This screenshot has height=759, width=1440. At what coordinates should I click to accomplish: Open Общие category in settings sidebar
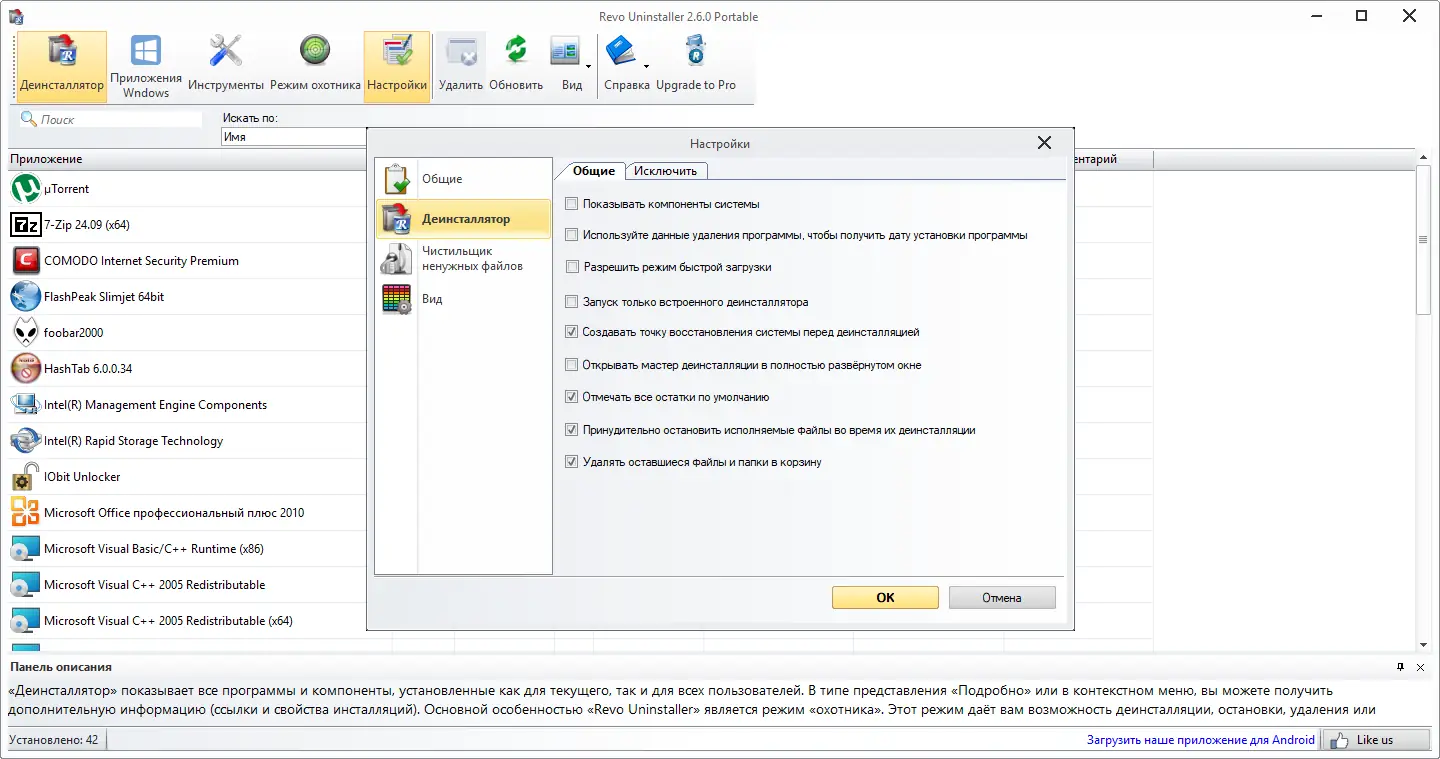pyautogui.click(x=463, y=178)
